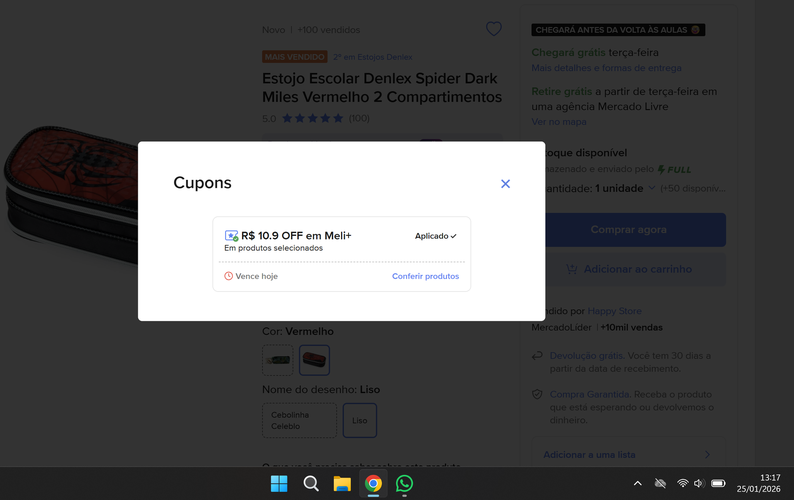Open 'Mais detalhes e formas de entrega'
This screenshot has height=500, width=794.
(x=606, y=68)
